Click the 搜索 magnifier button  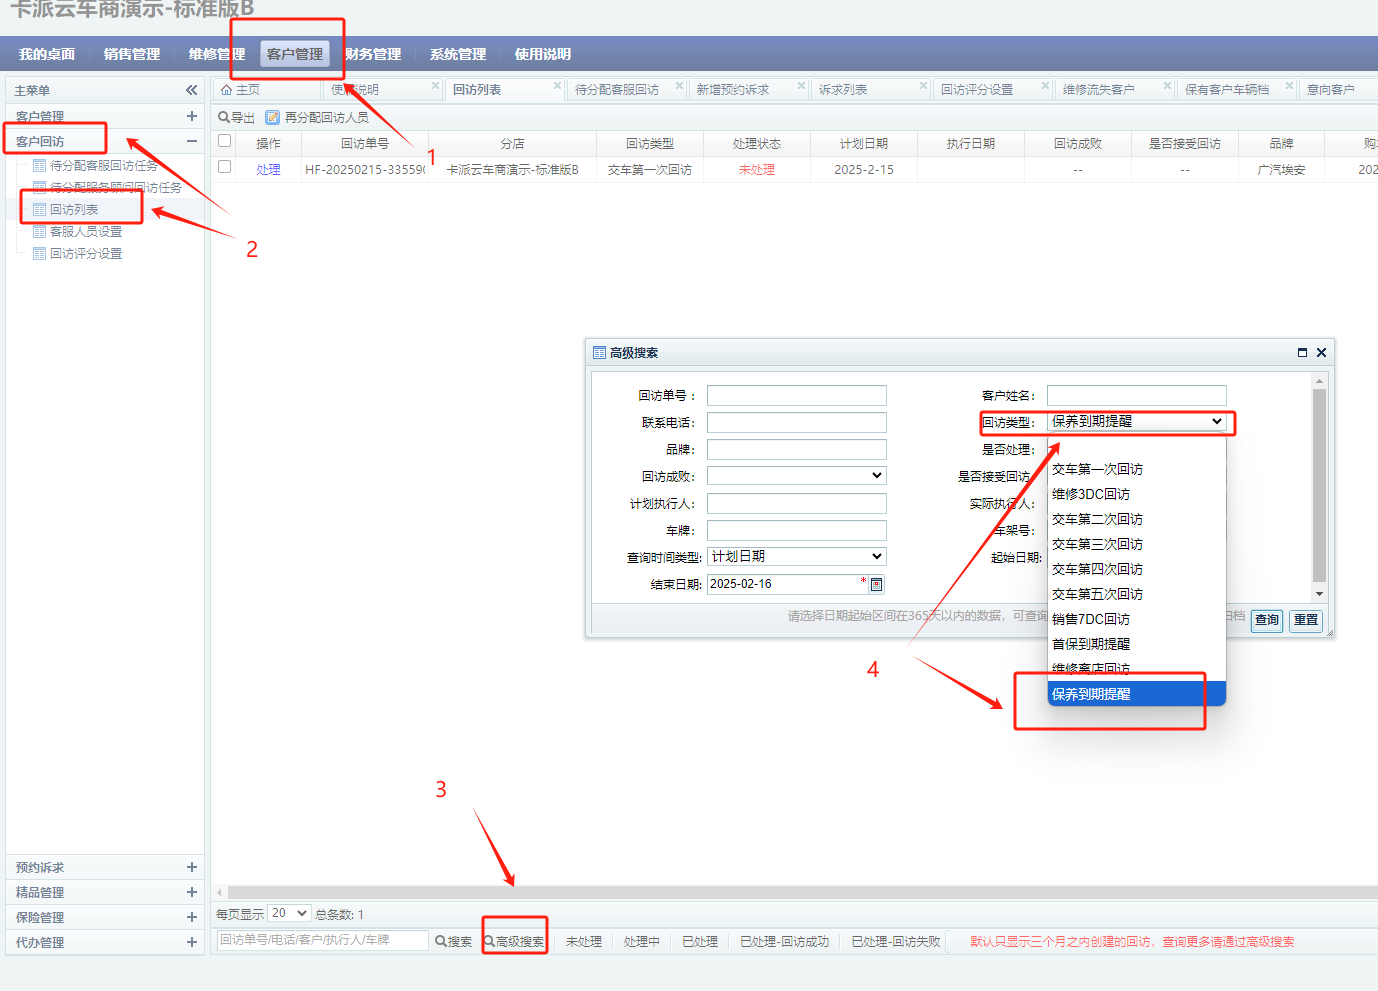(x=453, y=941)
